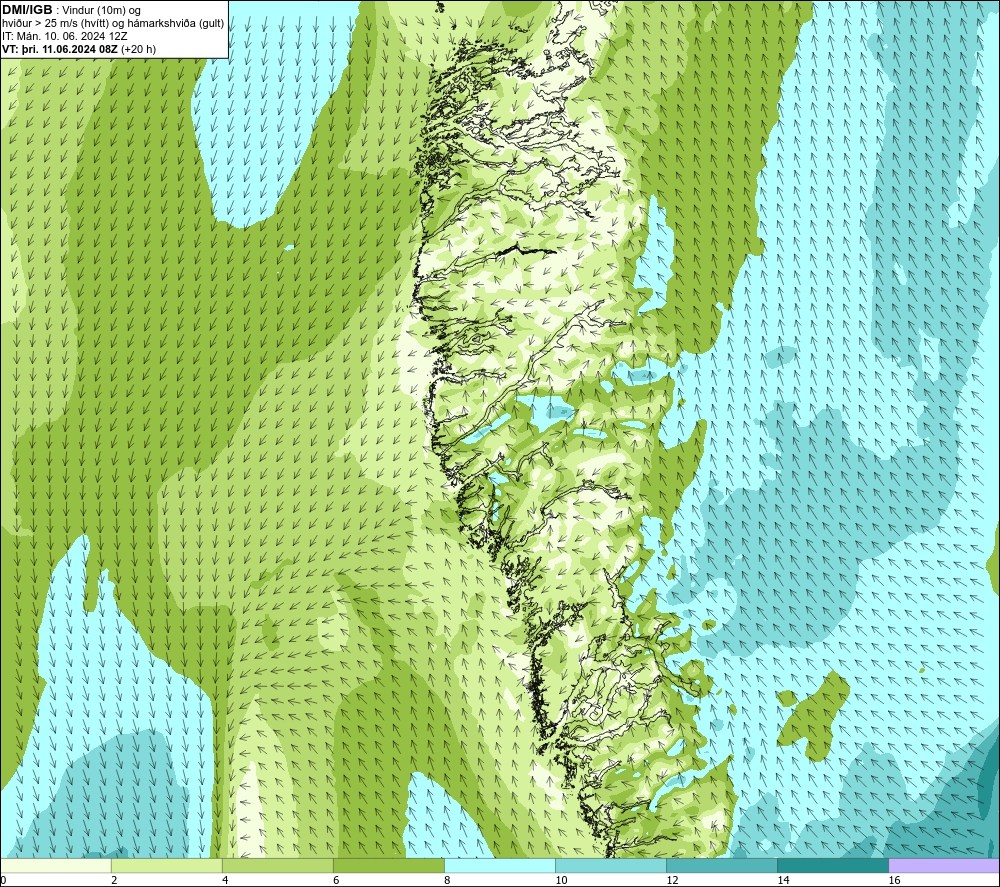Screen dimensions: 1000x887
Task: Click the 'hviður > 25 m/s' description line
Action: click(113, 24)
